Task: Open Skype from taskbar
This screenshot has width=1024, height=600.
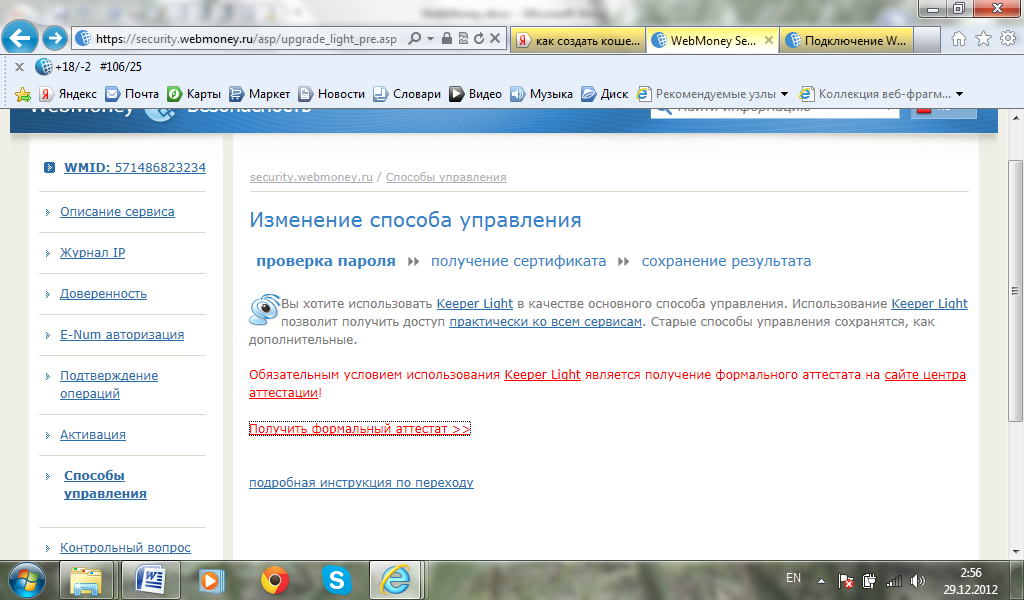Action: coord(336,580)
